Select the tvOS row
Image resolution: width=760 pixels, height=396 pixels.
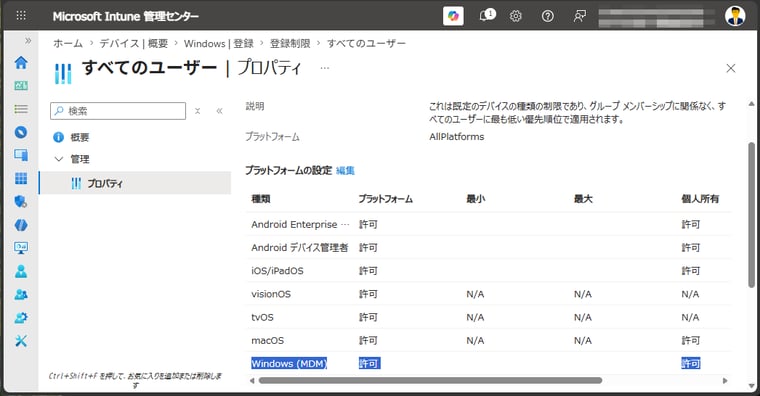(x=488, y=317)
